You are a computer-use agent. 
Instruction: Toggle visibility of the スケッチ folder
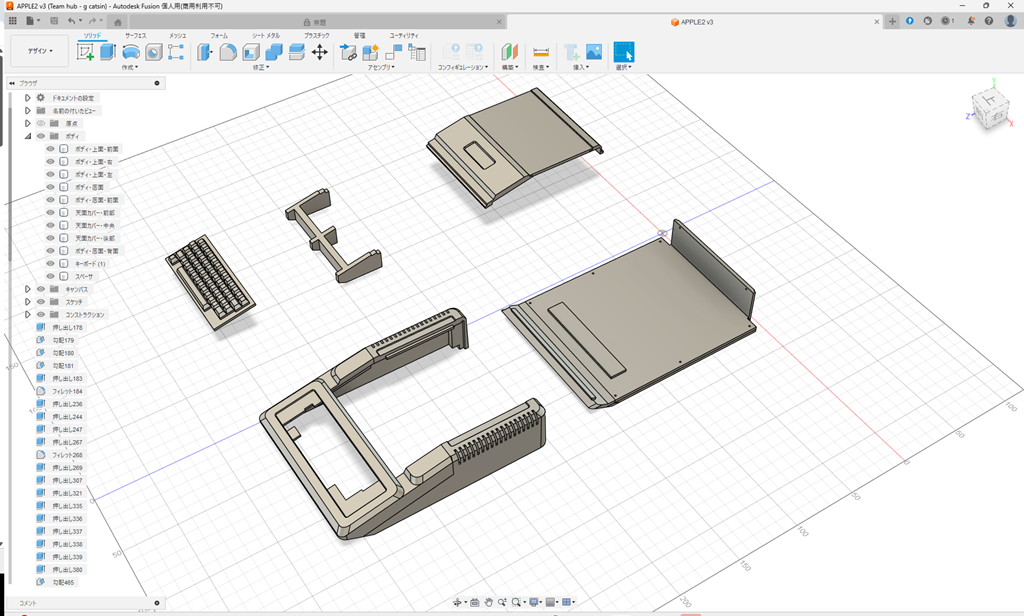click(x=40, y=302)
